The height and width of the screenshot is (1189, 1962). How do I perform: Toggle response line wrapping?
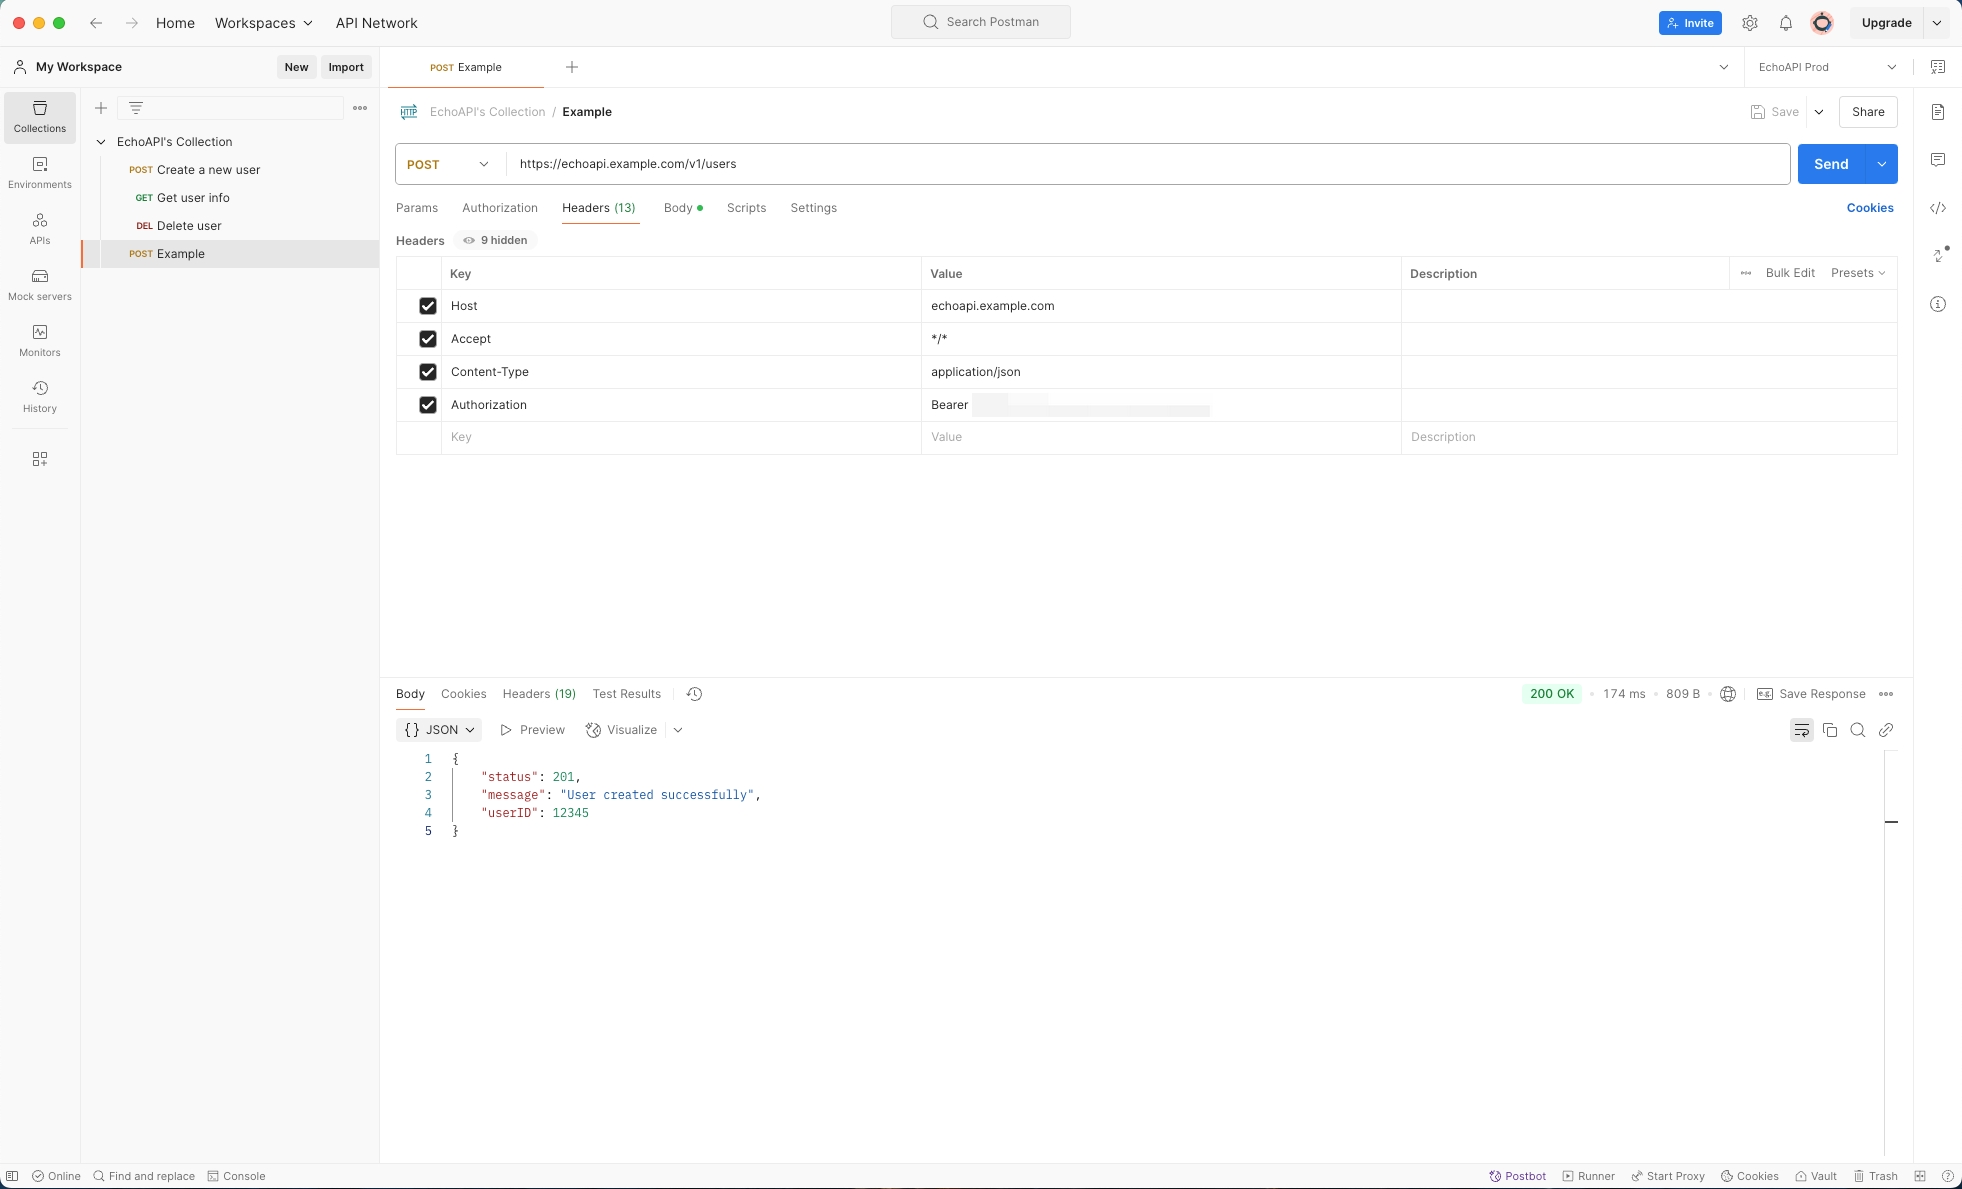[1802, 730]
